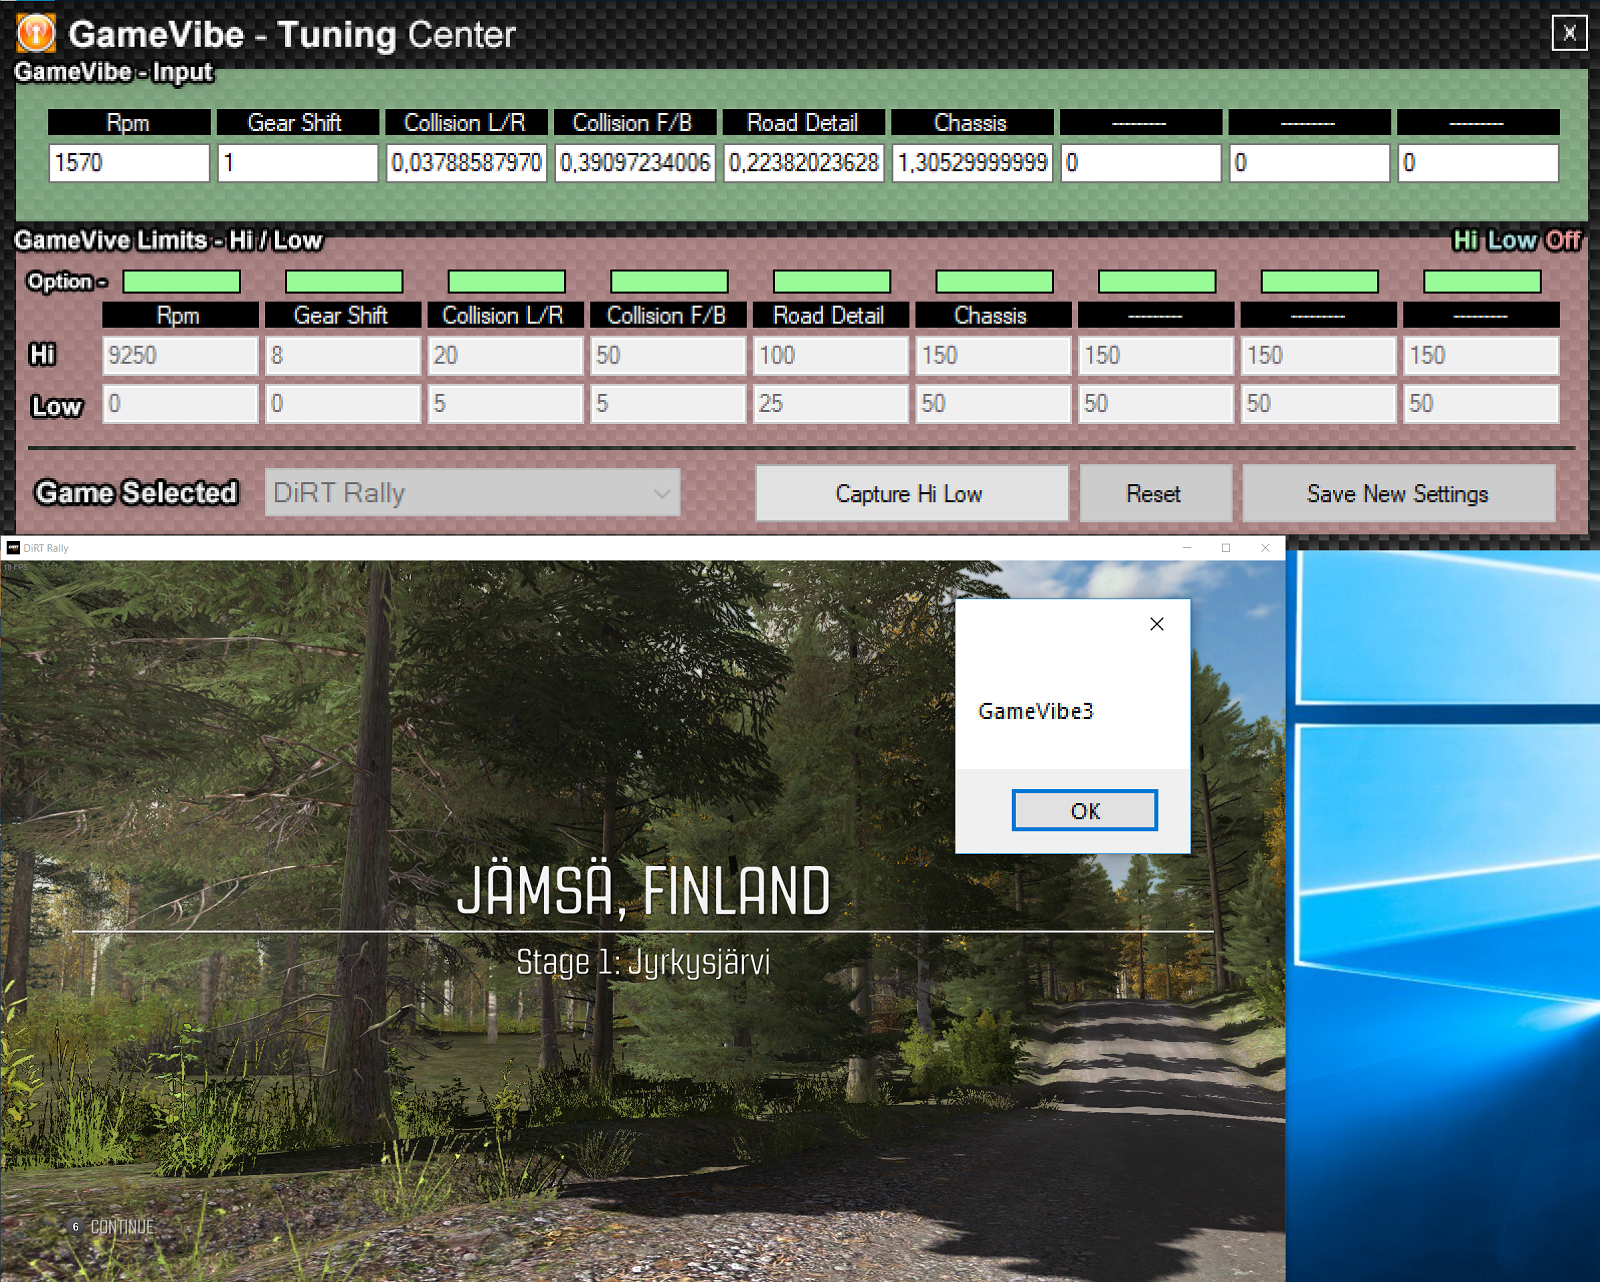The height and width of the screenshot is (1282, 1600).
Task: Click the Low Collision L/R limit 5
Action: [x=506, y=404]
